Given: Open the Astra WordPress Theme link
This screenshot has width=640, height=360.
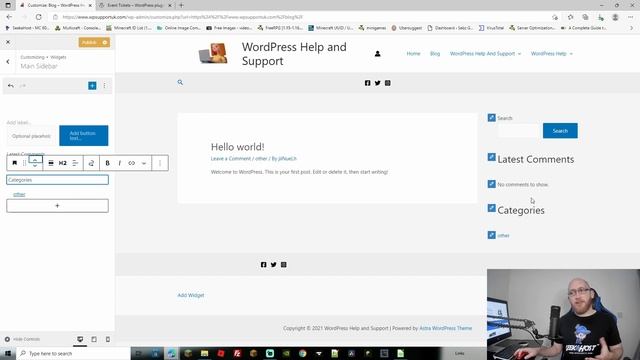Looking at the screenshot, I should tap(446, 328).
